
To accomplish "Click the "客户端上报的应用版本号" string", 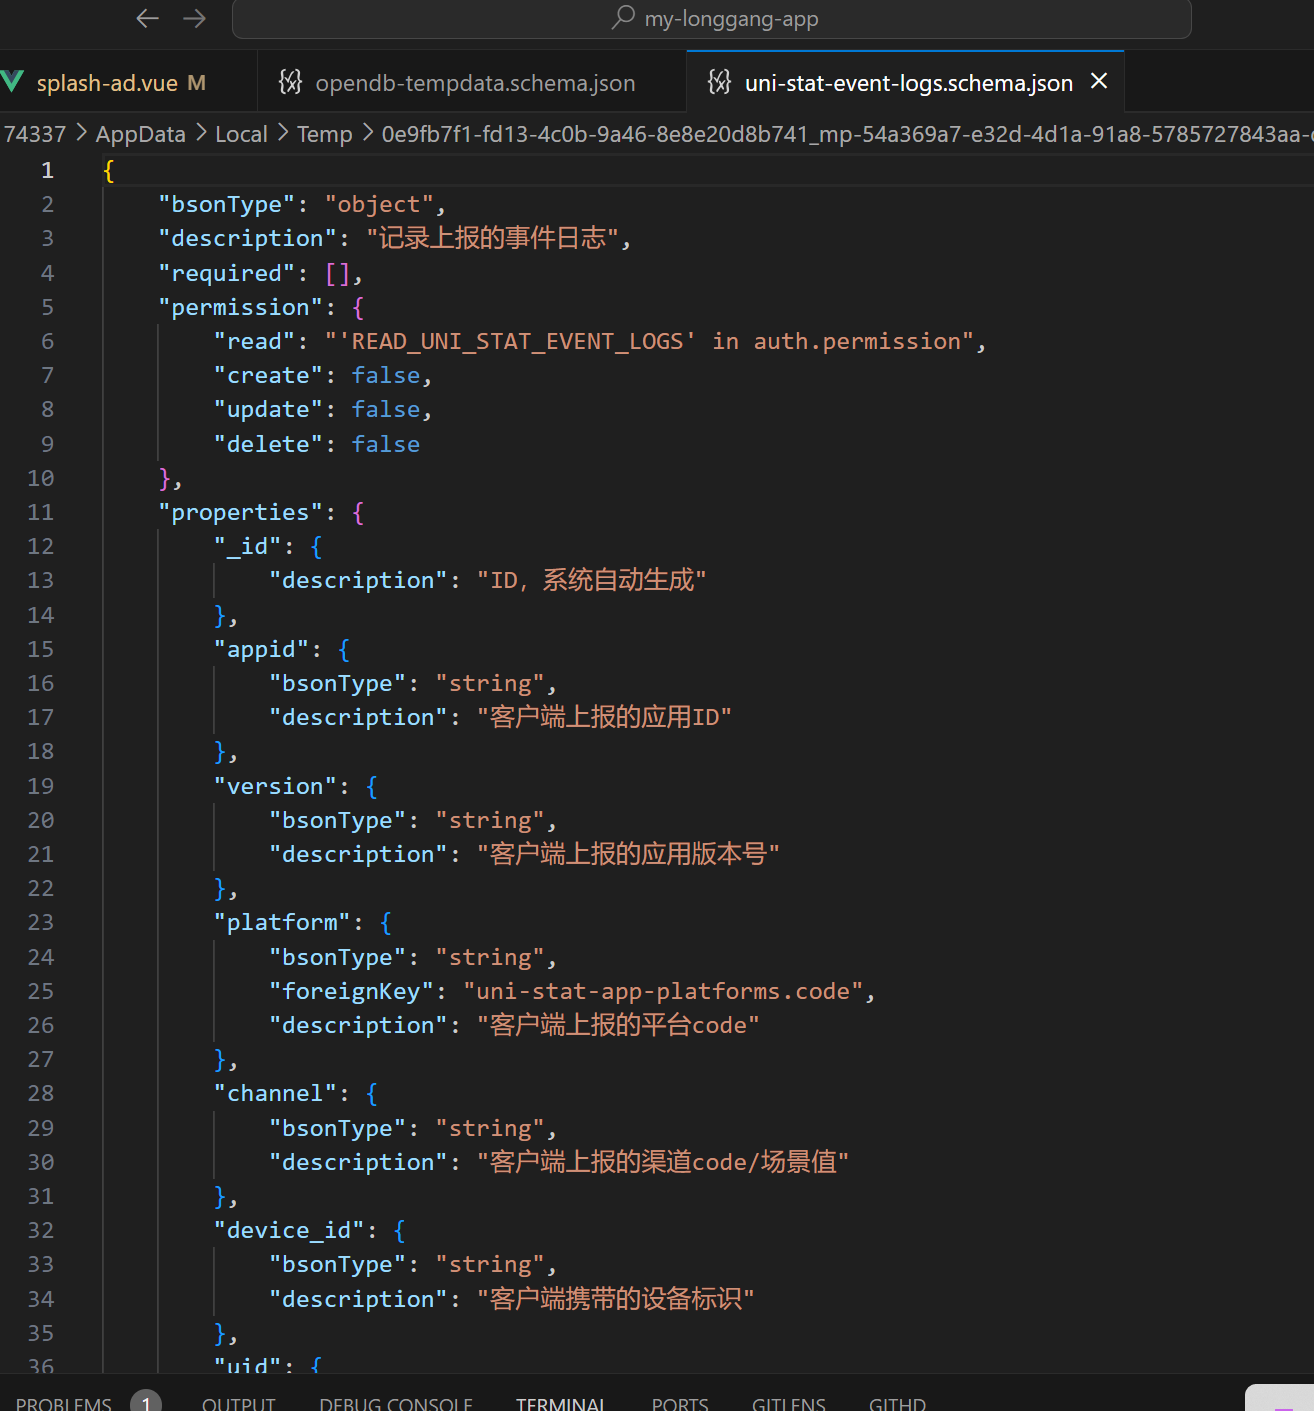I will (x=628, y=854).
